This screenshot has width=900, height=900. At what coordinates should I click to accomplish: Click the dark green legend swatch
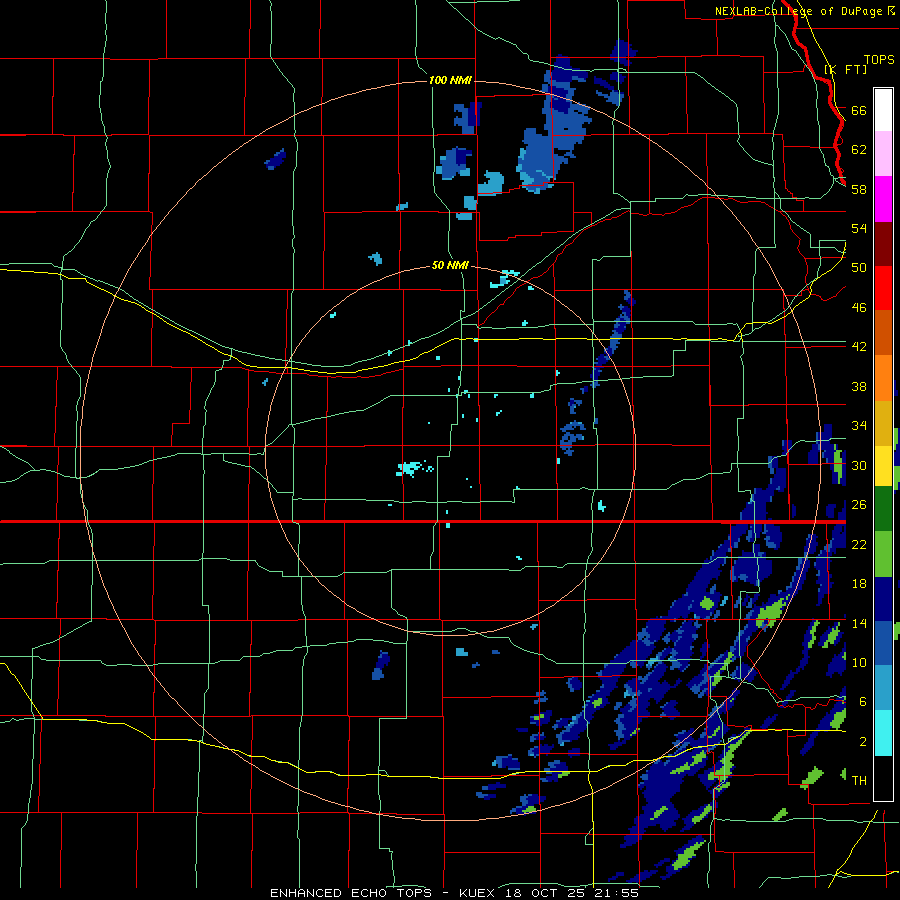pos(883,509)
